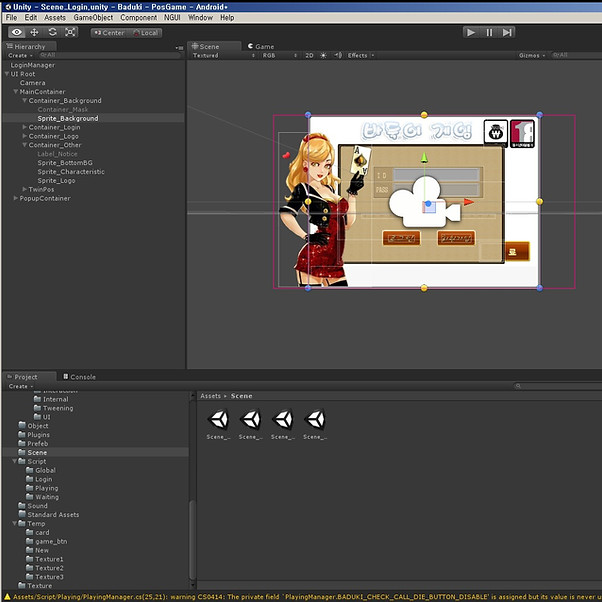Select the Move transform tool
Viewport: 602px width, 602px height.
(35, 32)
